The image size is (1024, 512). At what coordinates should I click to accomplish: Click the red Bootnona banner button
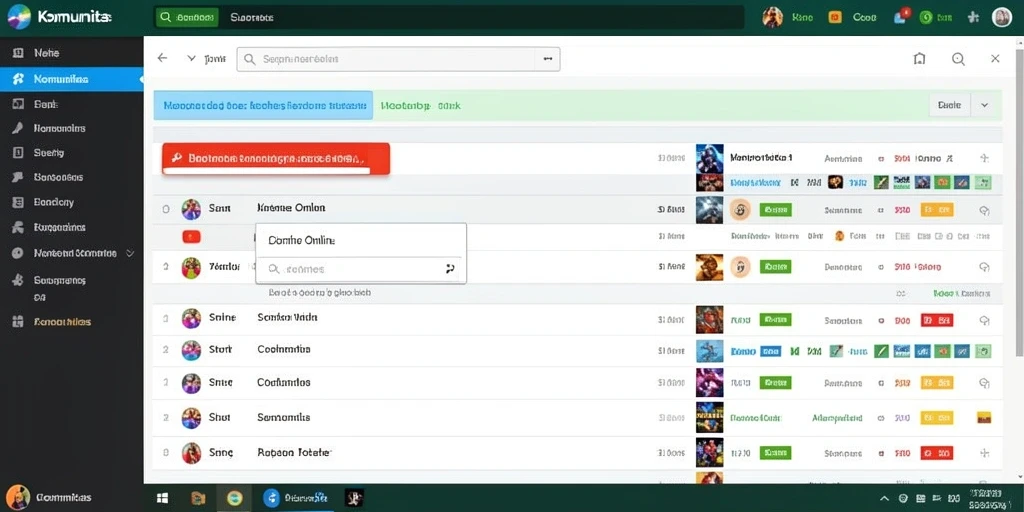tap(276, 159)
